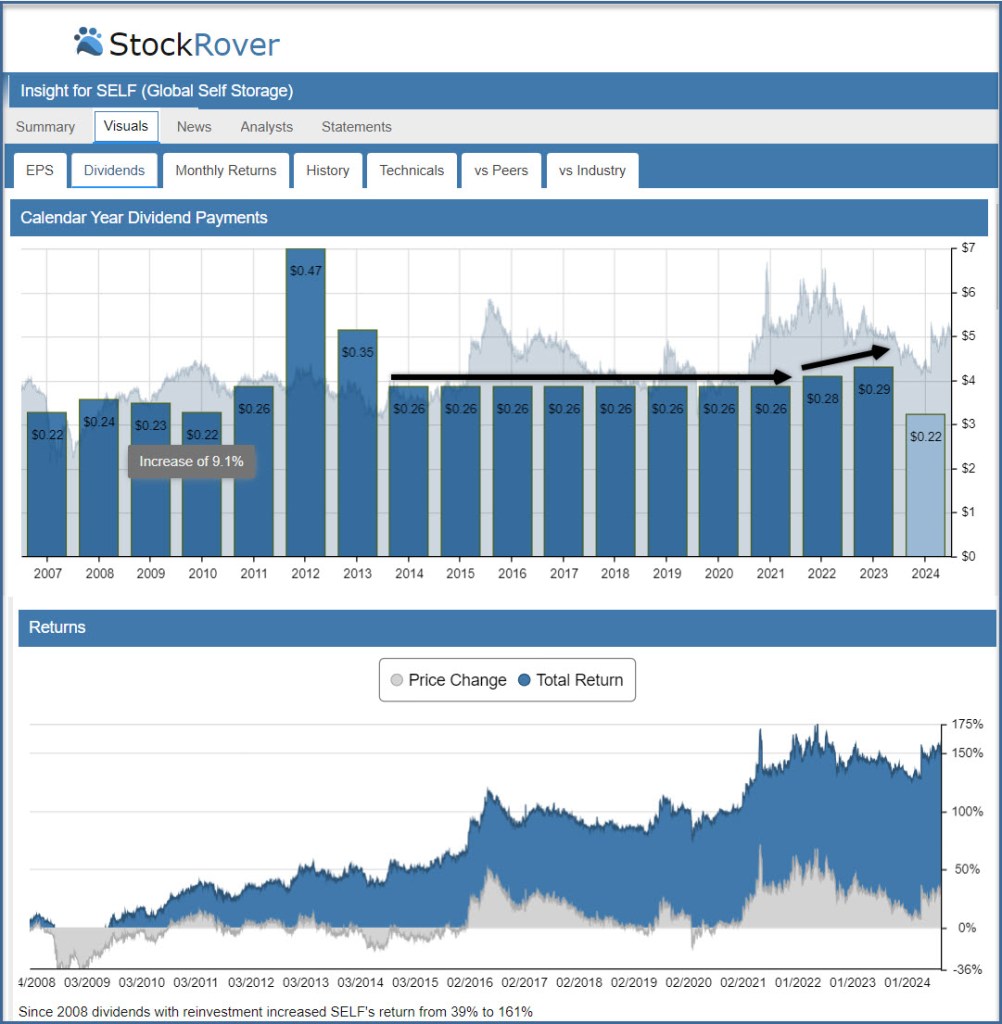Click the 2012 dividend bar showing $0.47

305,400
